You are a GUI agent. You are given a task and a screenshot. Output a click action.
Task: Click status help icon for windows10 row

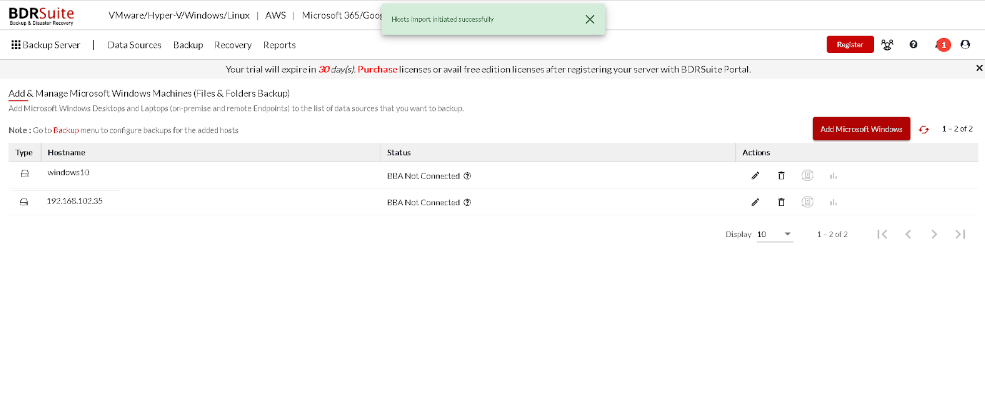[467, 176]
